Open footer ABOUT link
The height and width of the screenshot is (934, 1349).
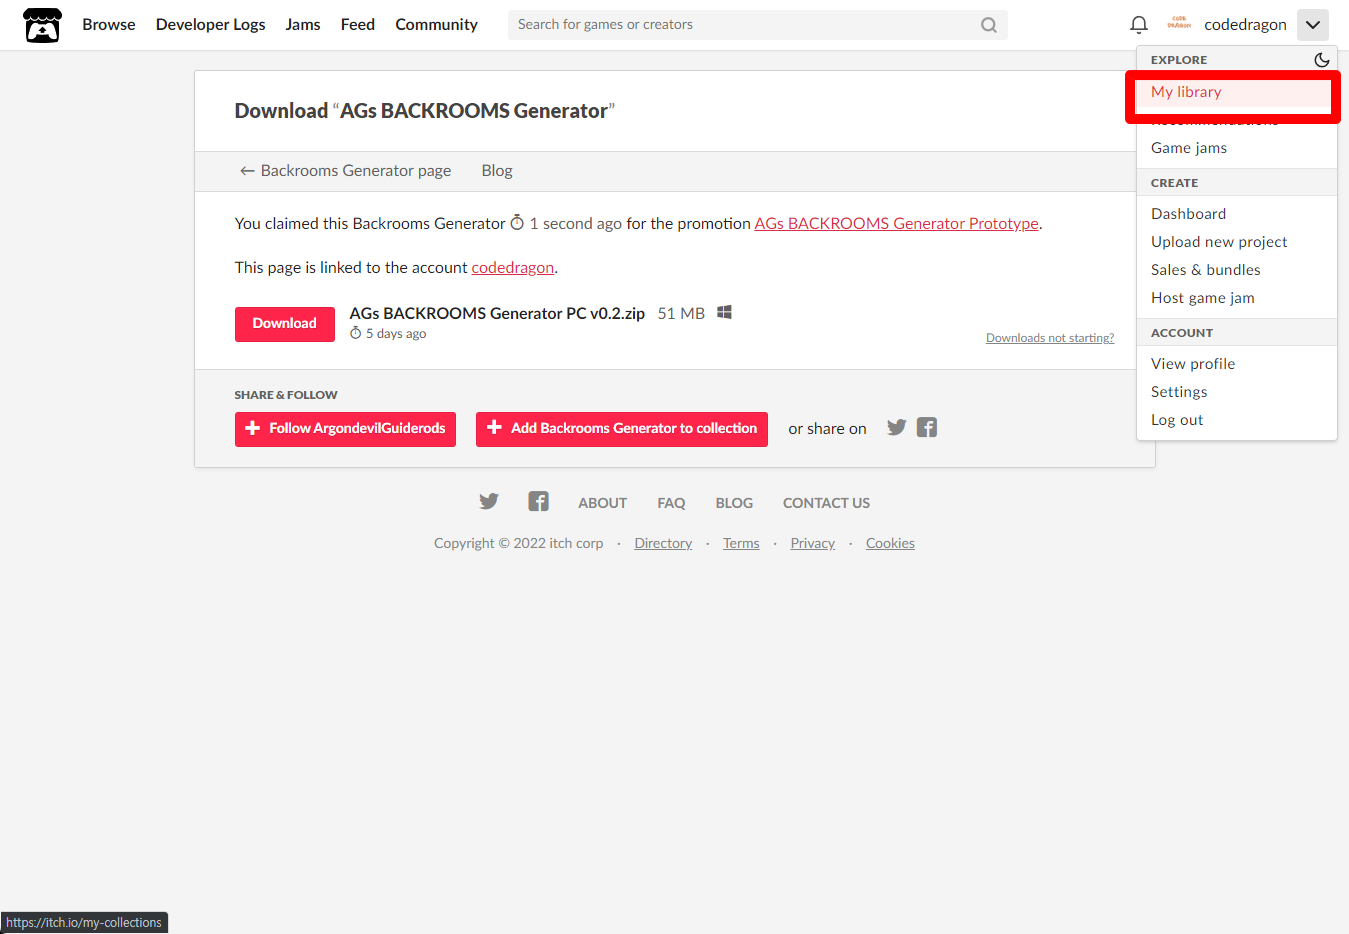click(602, 503)
